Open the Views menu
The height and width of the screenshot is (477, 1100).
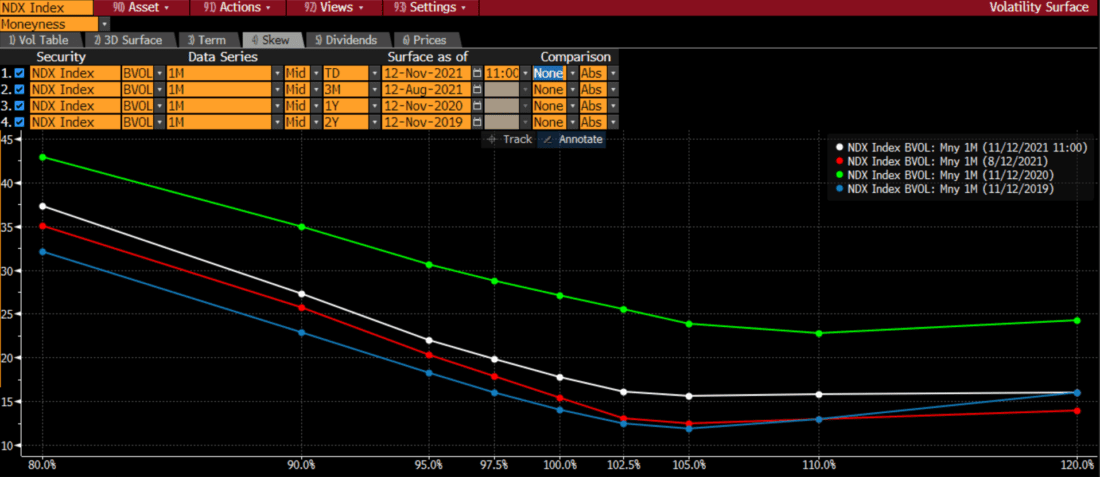tap(335, 8)
